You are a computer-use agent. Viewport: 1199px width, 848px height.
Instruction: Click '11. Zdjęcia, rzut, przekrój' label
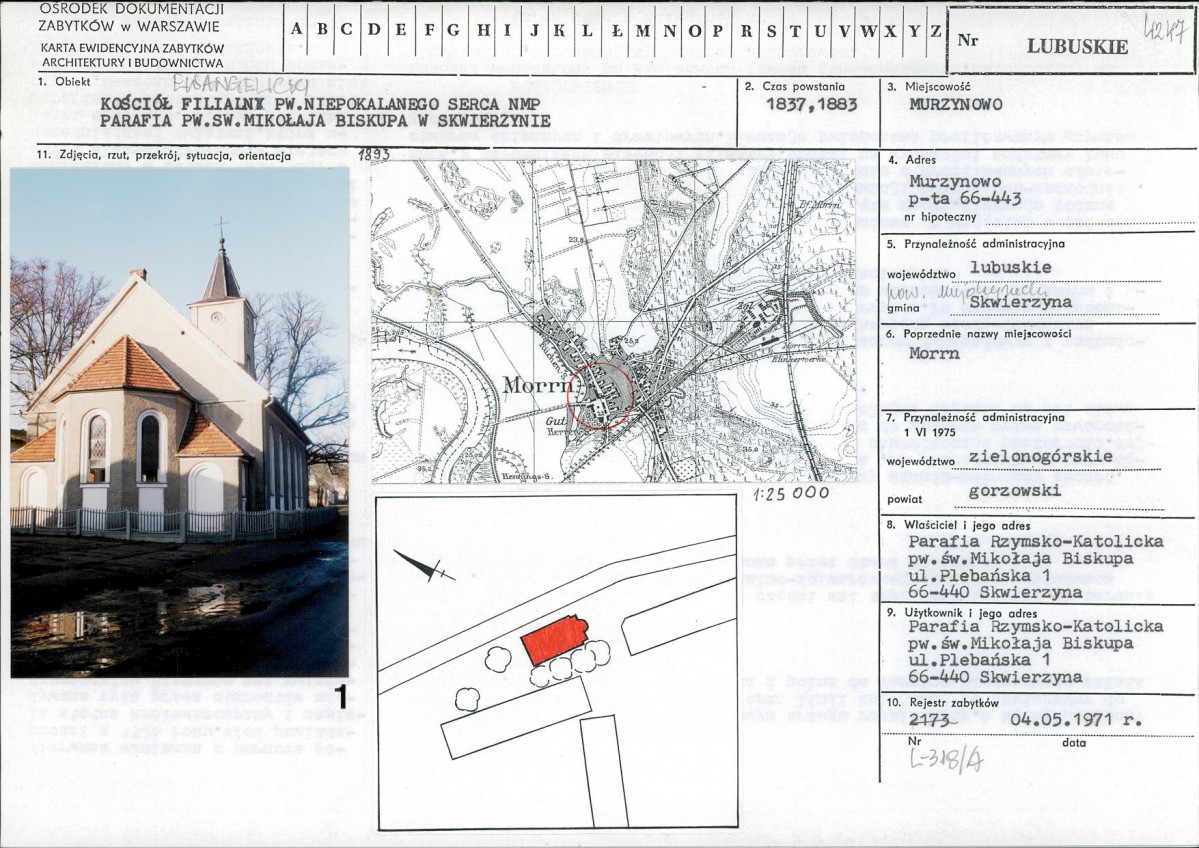click(x=164, y=156)
